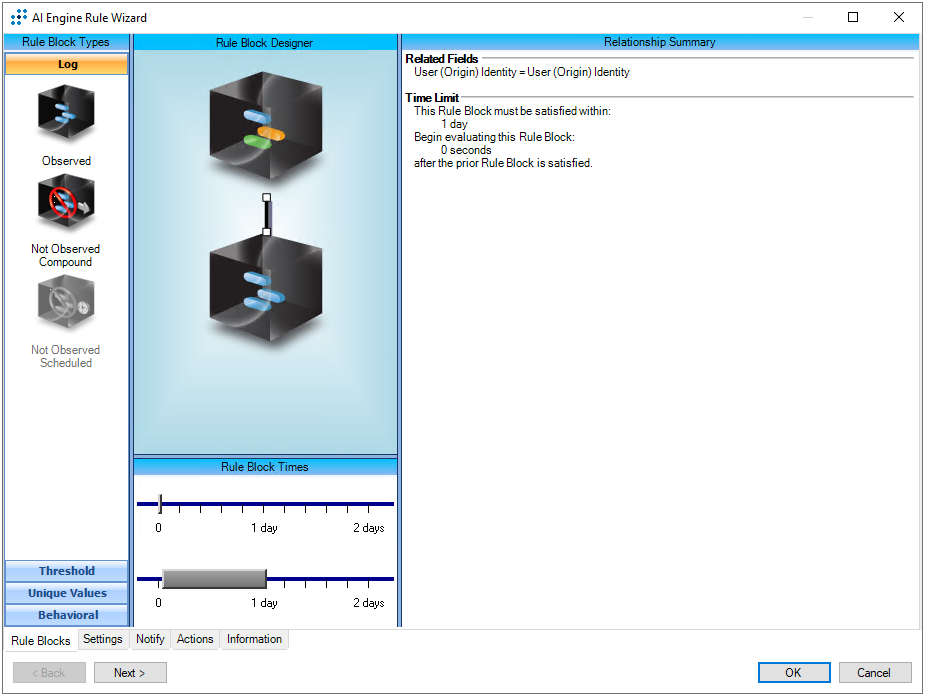Expand the Log rule block types section
The height and width of the screenshot is (696, 926).
coord(67,64)
